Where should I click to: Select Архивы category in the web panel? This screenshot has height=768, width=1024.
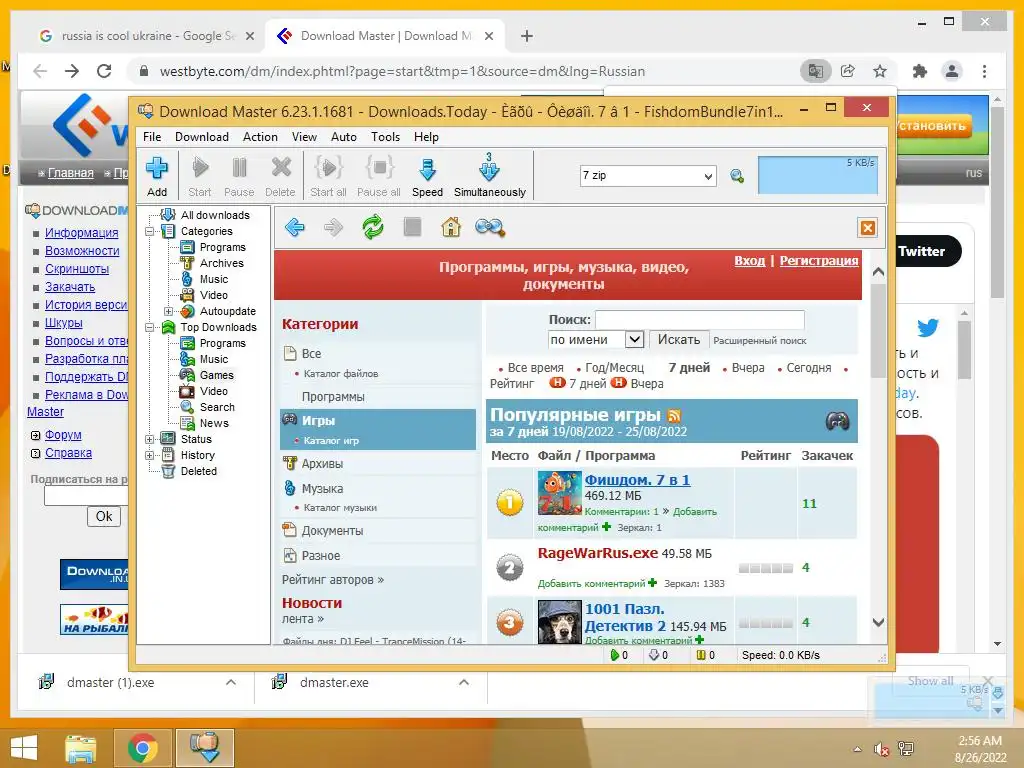pos(322,464)
